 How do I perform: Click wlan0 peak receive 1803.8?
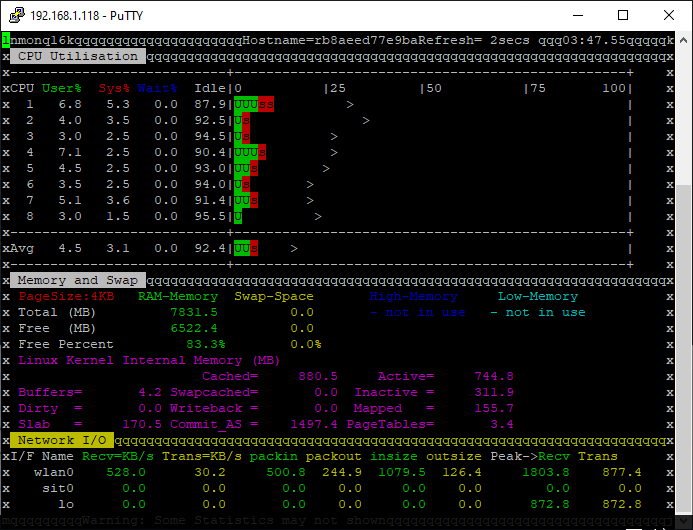(x=546, y=472)
